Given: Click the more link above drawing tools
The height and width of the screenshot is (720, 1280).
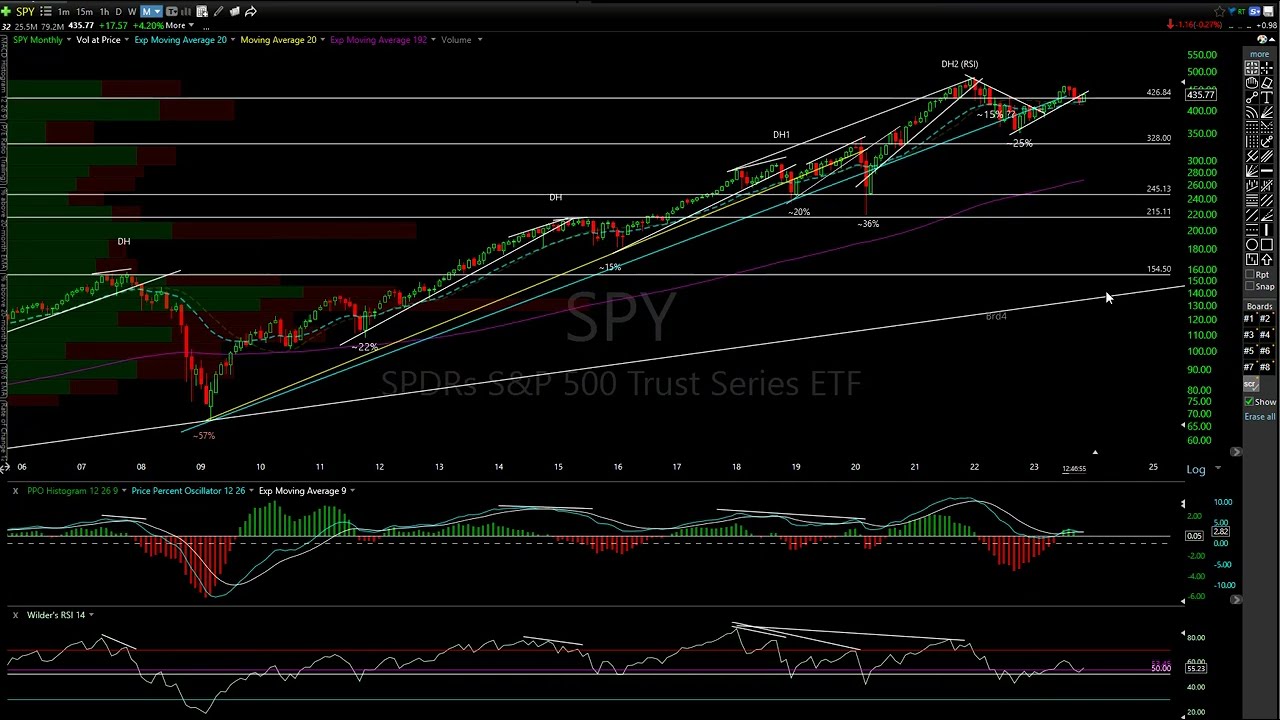Looking at the screenshot, I should point(1259,54).
